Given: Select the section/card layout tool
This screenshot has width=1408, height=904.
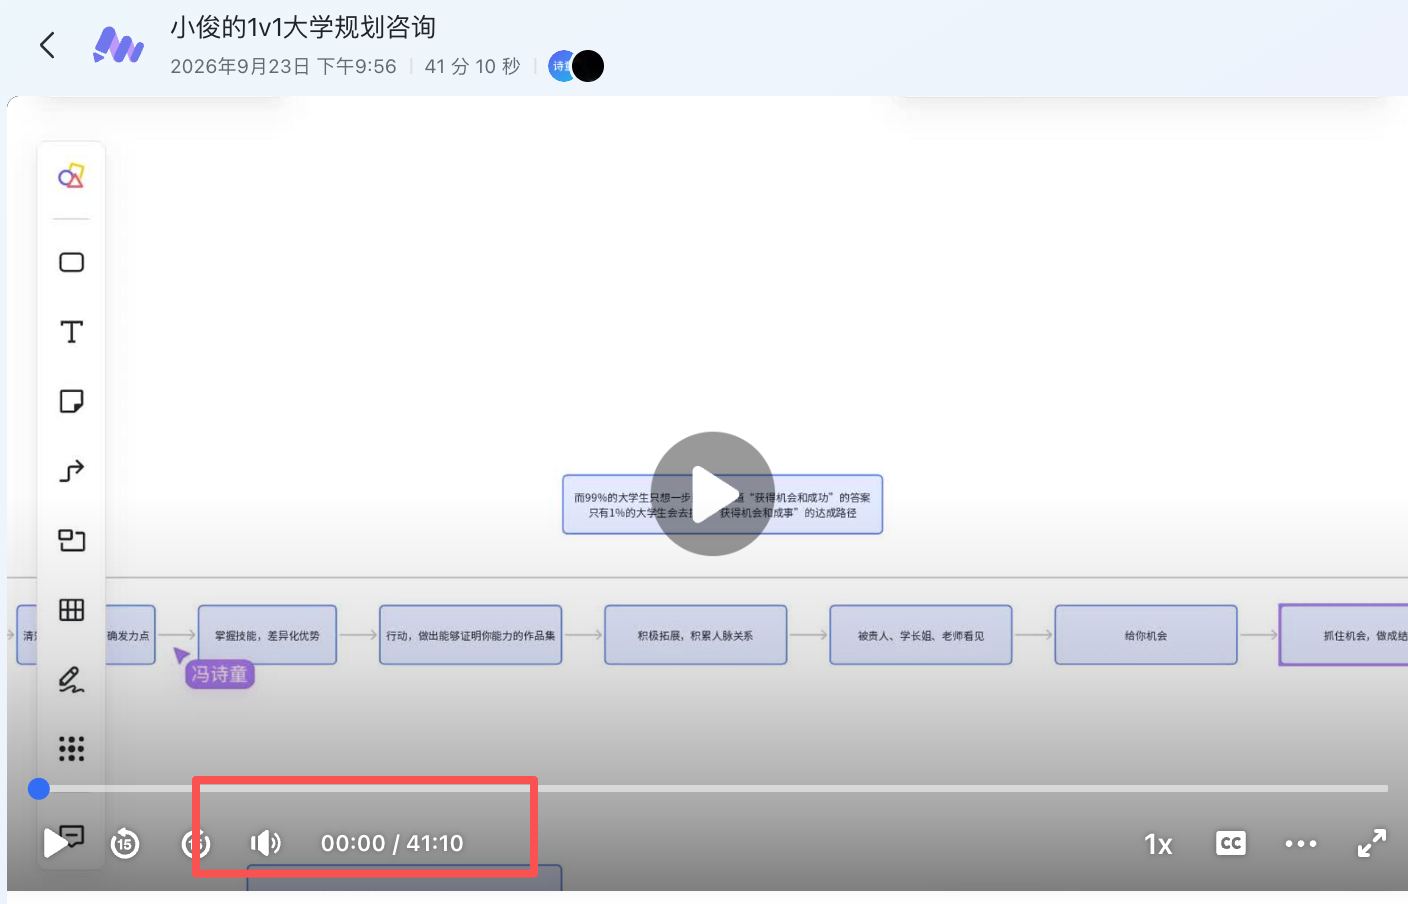Looking at the screenshot, I should coord(71,540).
